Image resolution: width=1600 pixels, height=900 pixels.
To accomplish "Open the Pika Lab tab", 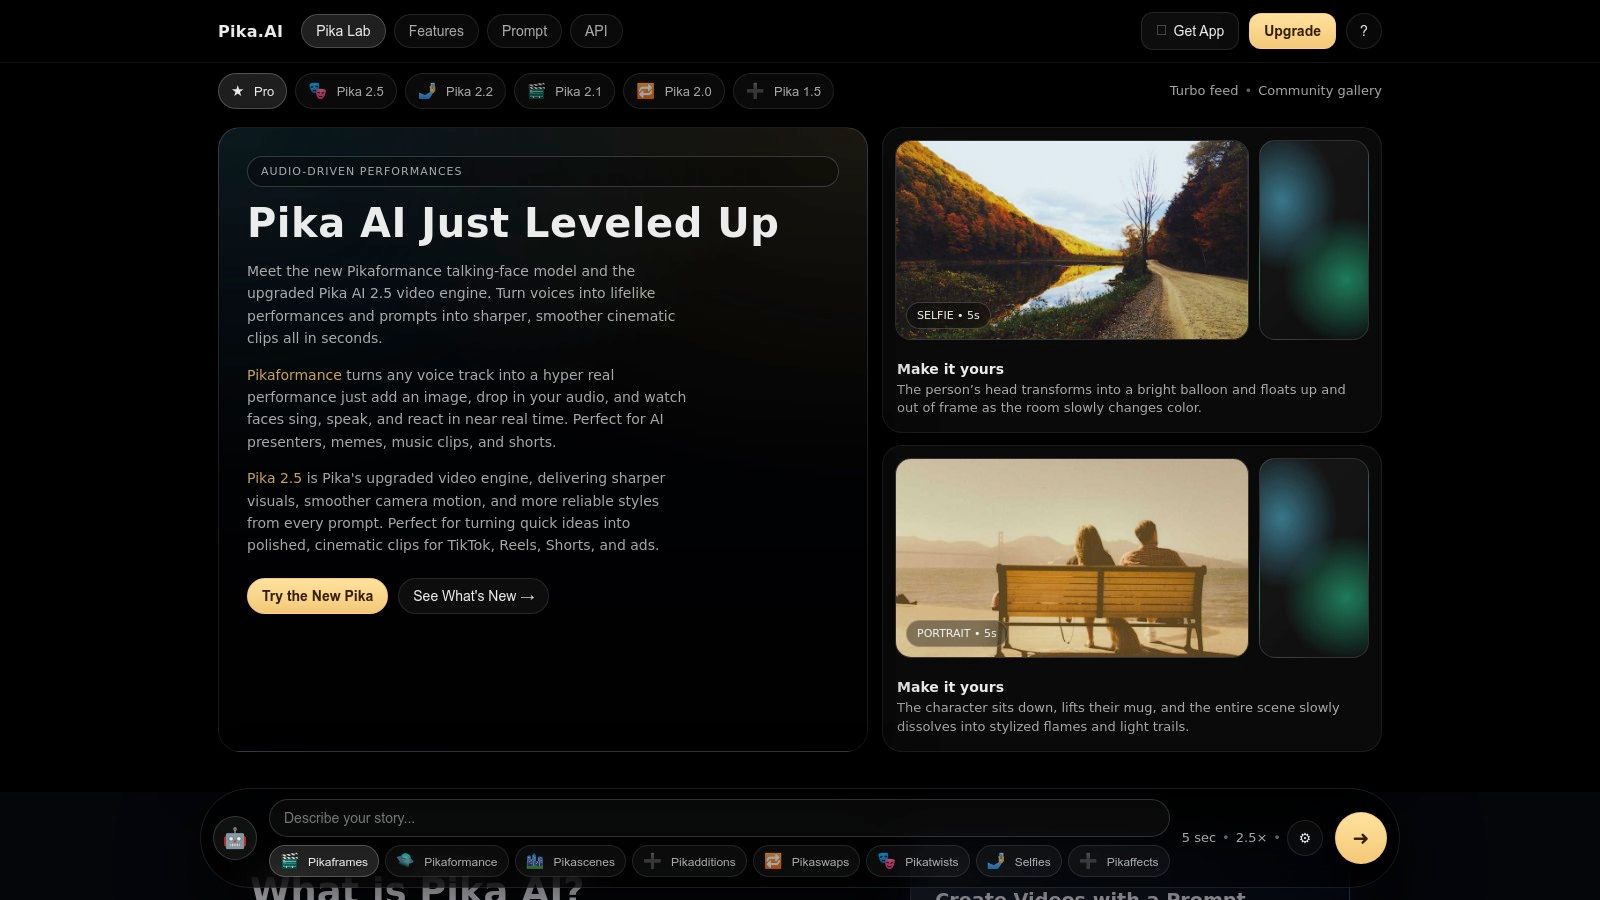I will (x=343, y=31).
